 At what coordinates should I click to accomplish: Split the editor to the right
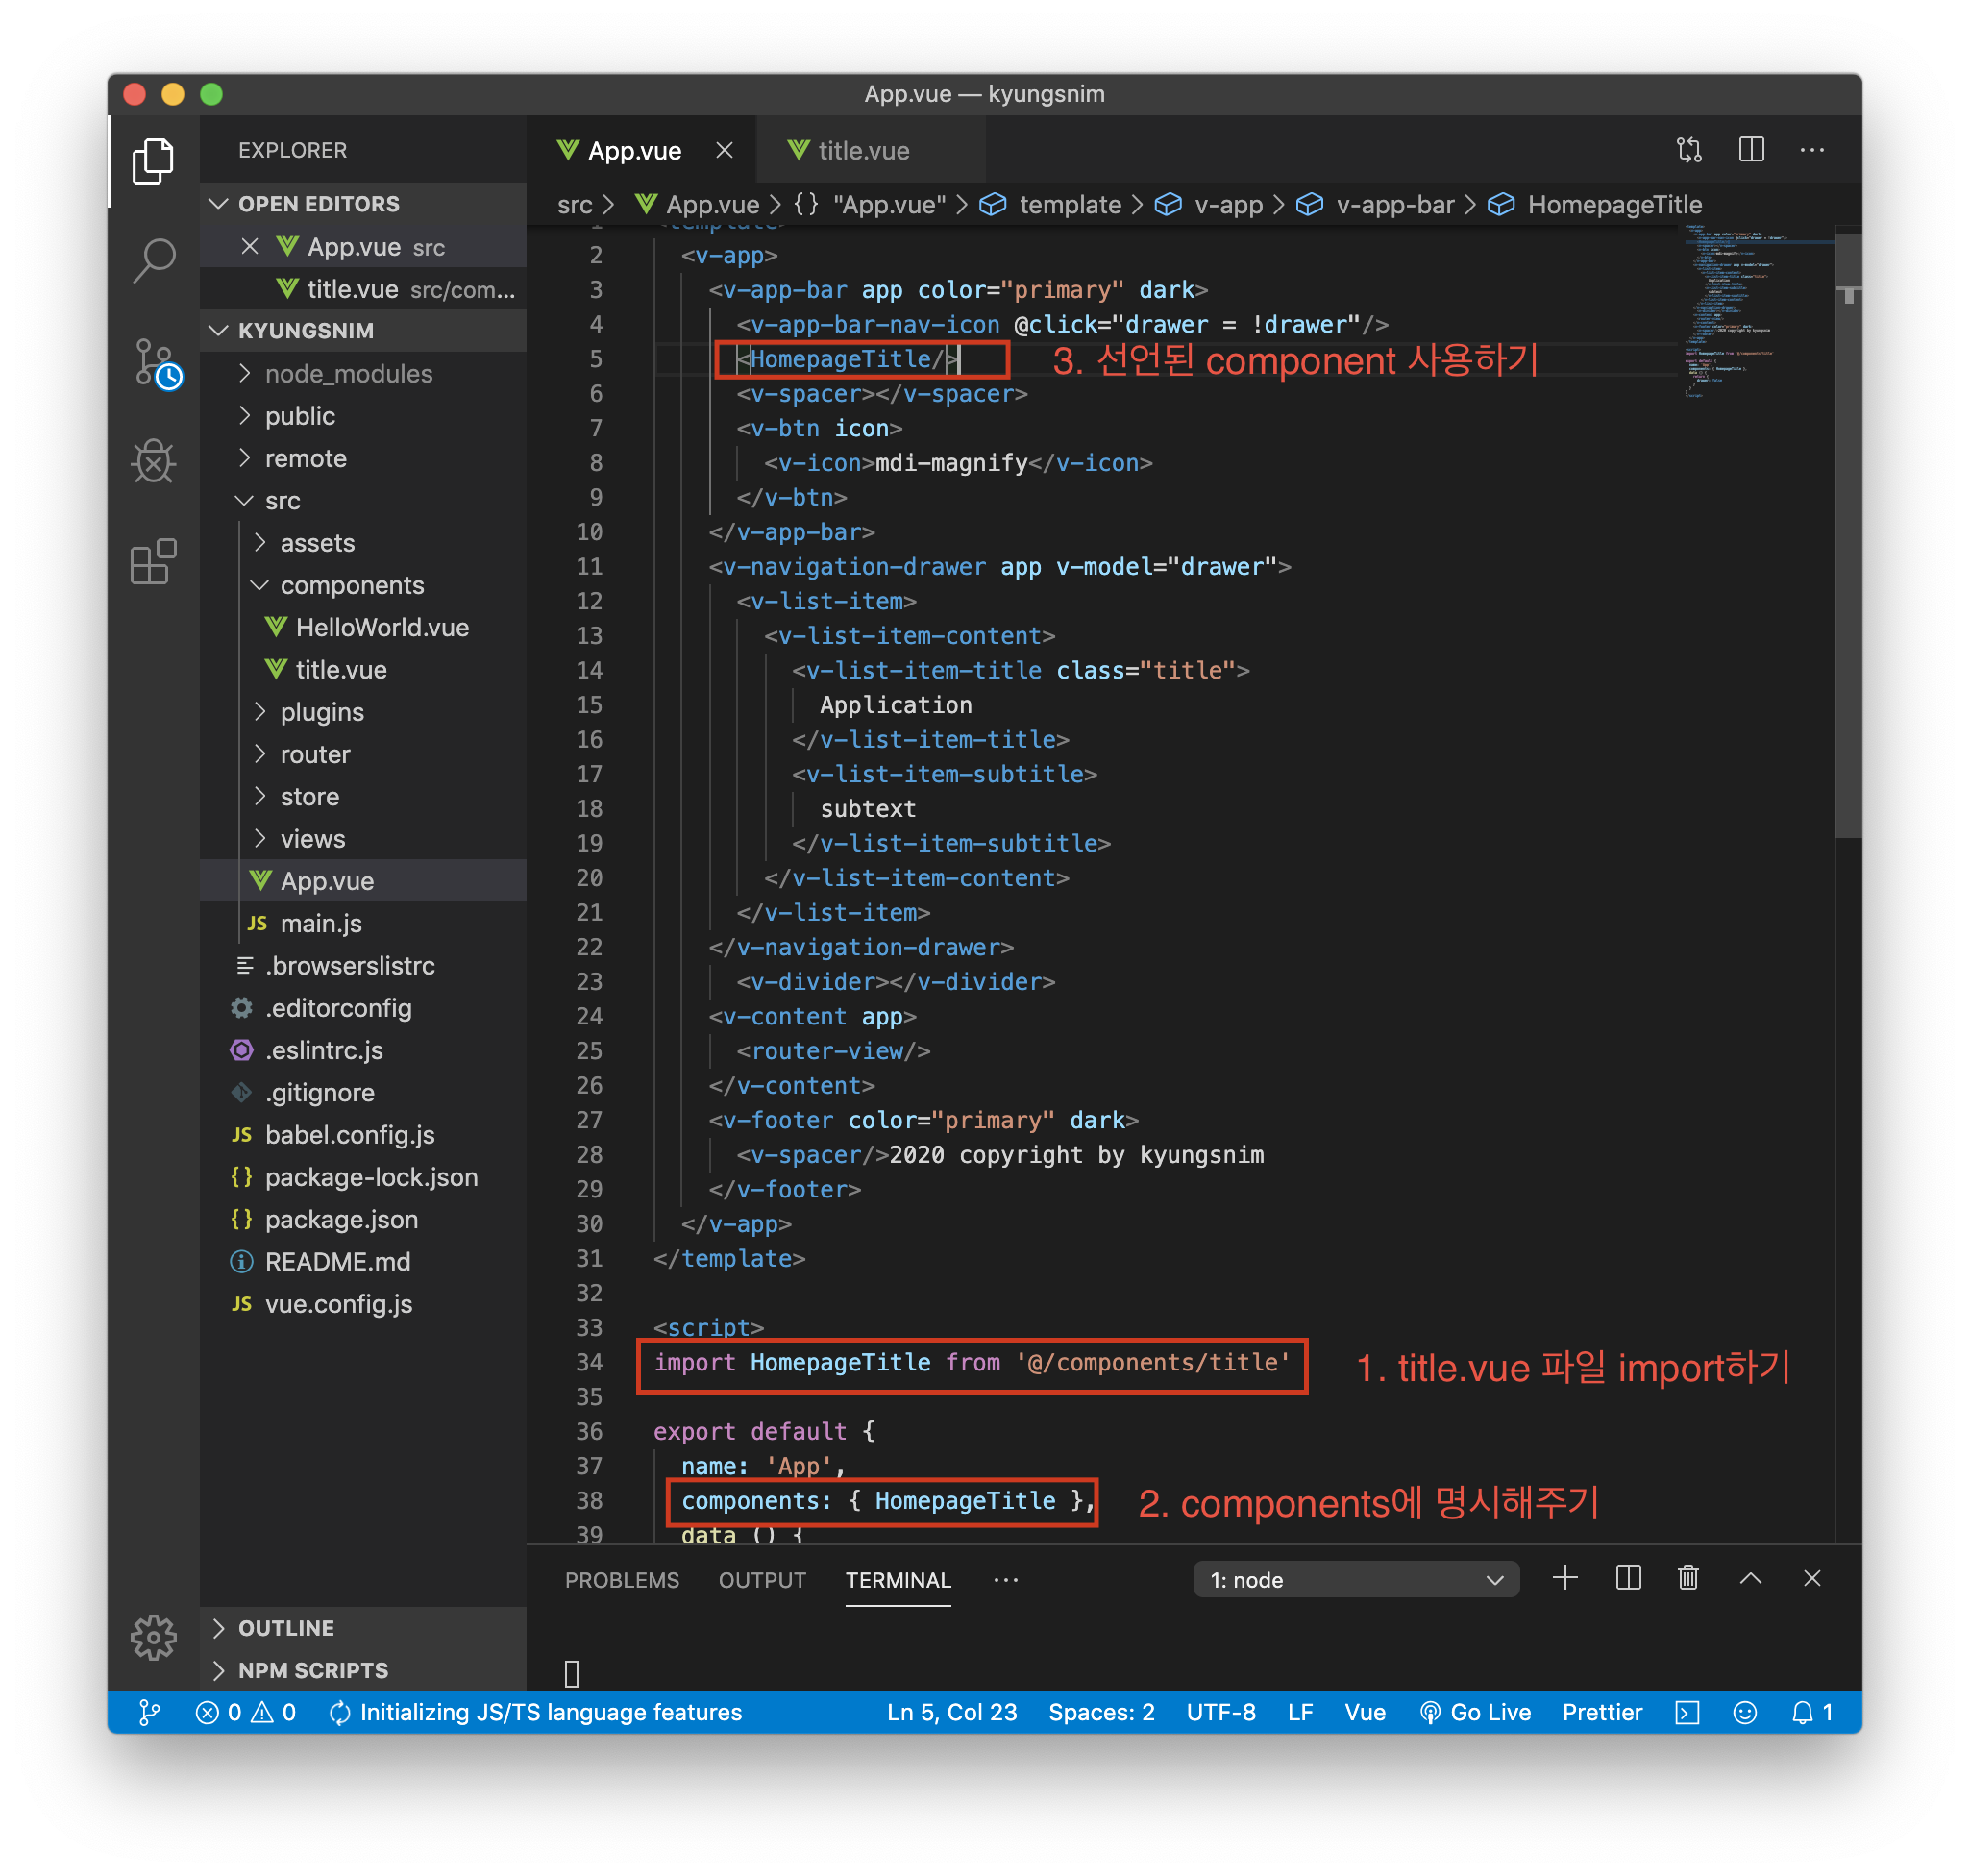click(x=1751, y=150)
